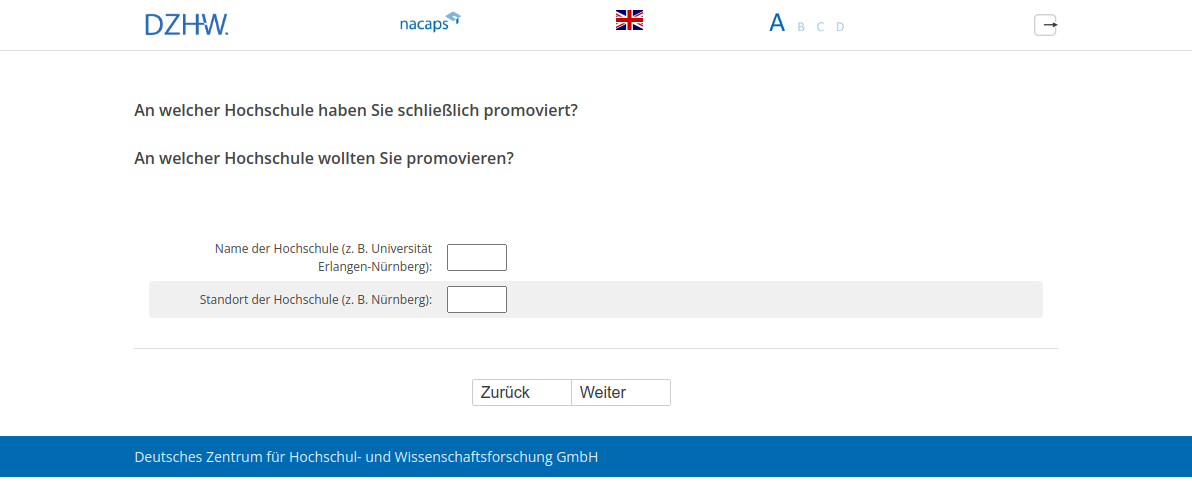Viewport: 1192px width, 486px height.
Task: Click the Deutsches Zentrum footer text
Action: (x=366, y=457)
